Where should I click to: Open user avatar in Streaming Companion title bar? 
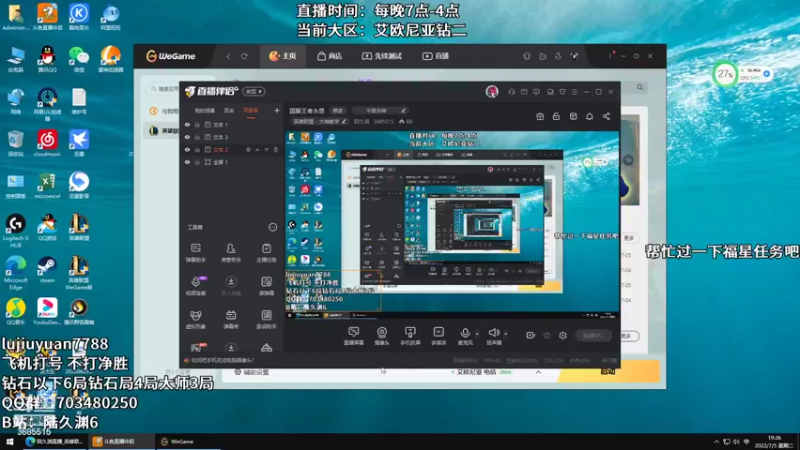tap(492, 91)
